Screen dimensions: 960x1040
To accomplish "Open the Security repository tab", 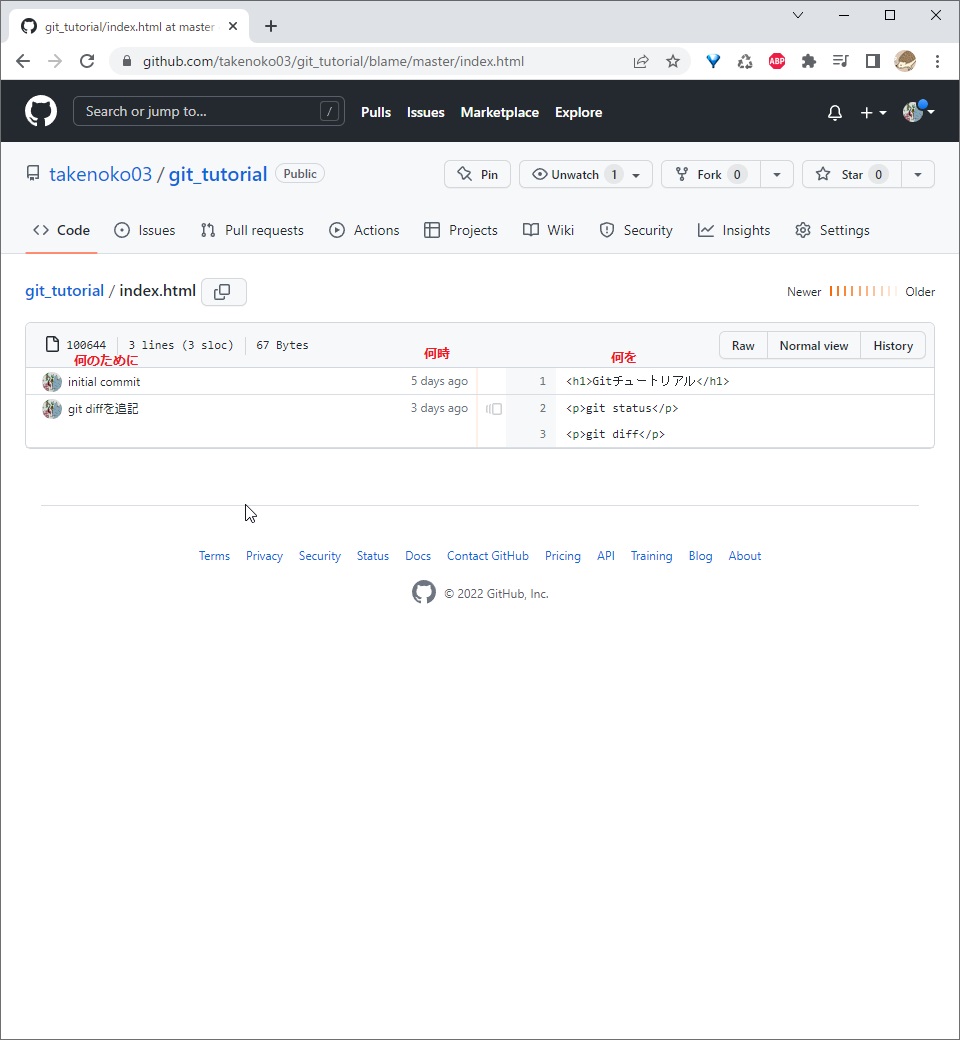I will 636,230.
